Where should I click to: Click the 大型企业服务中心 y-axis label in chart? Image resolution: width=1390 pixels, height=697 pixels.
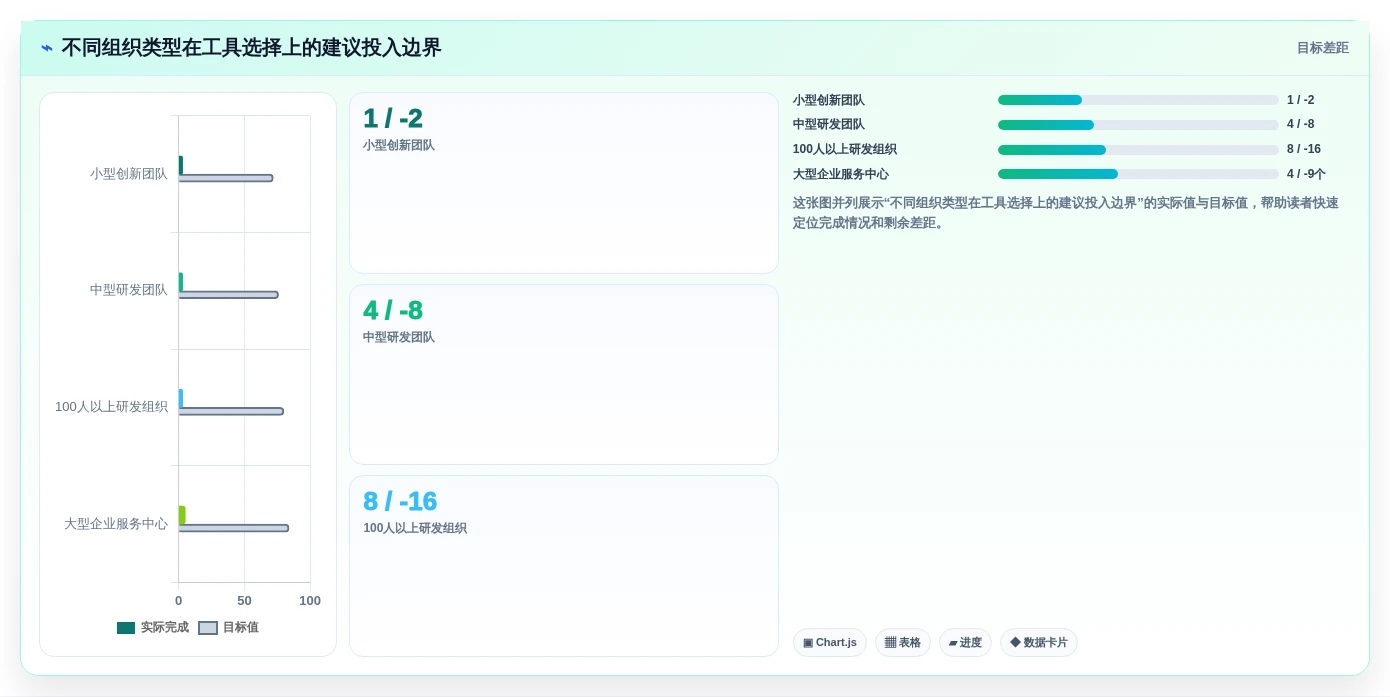116,524
